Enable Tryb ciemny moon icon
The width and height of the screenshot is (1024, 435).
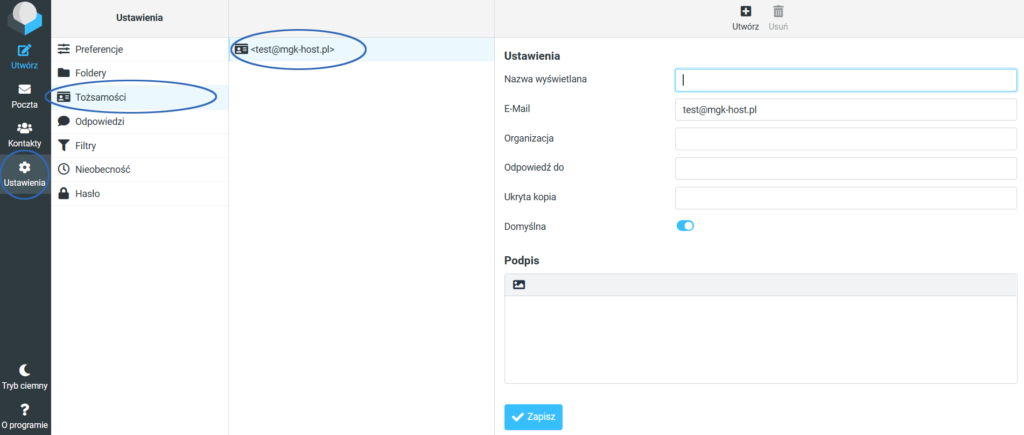click(x=25, y=370)
